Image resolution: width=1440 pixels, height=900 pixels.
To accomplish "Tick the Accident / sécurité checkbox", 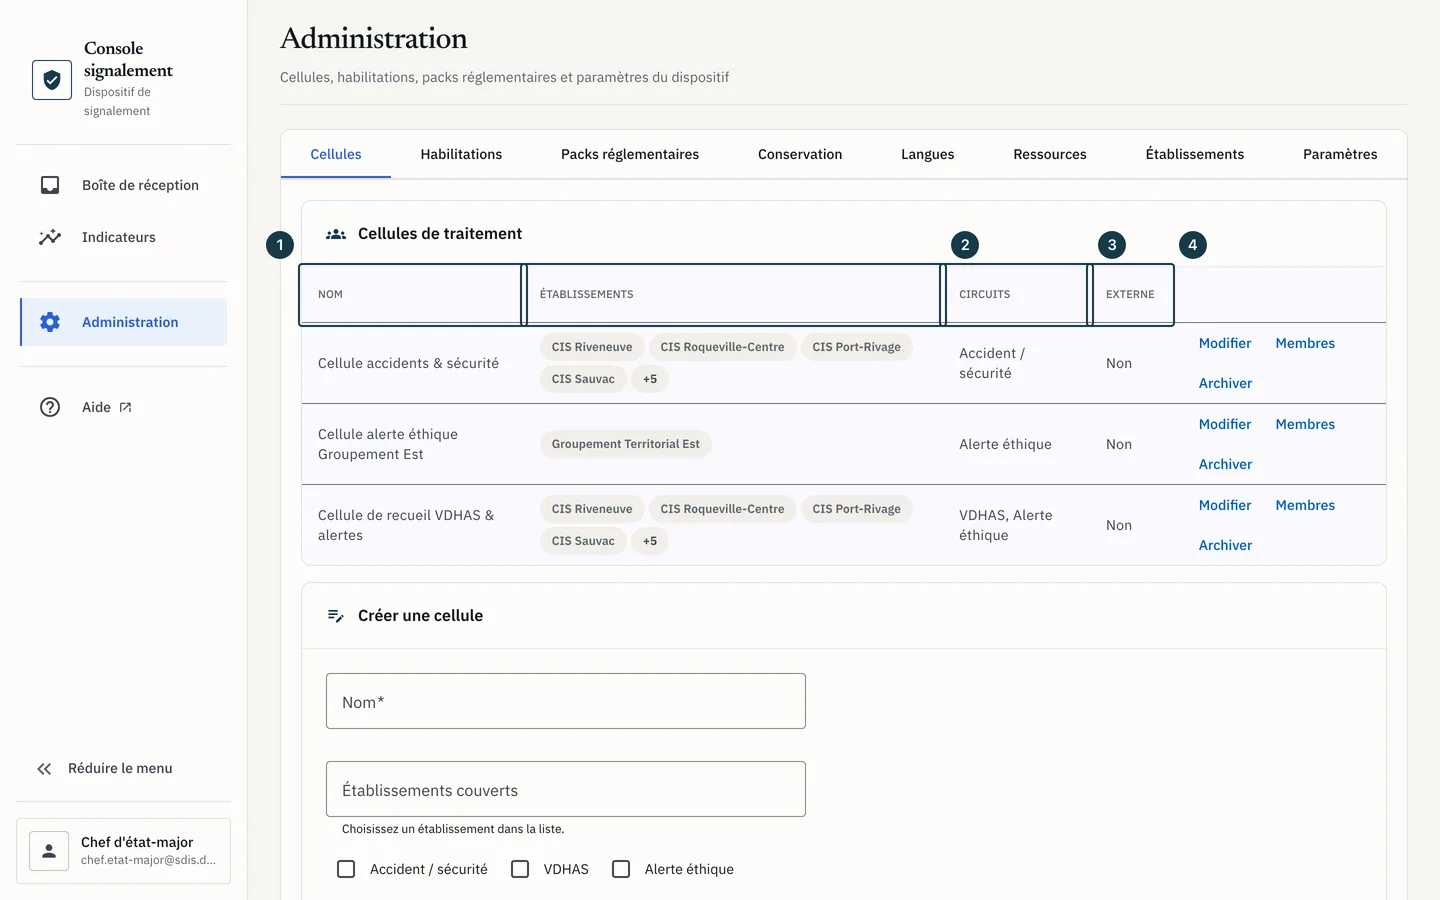I will click(x=346, y=869).
